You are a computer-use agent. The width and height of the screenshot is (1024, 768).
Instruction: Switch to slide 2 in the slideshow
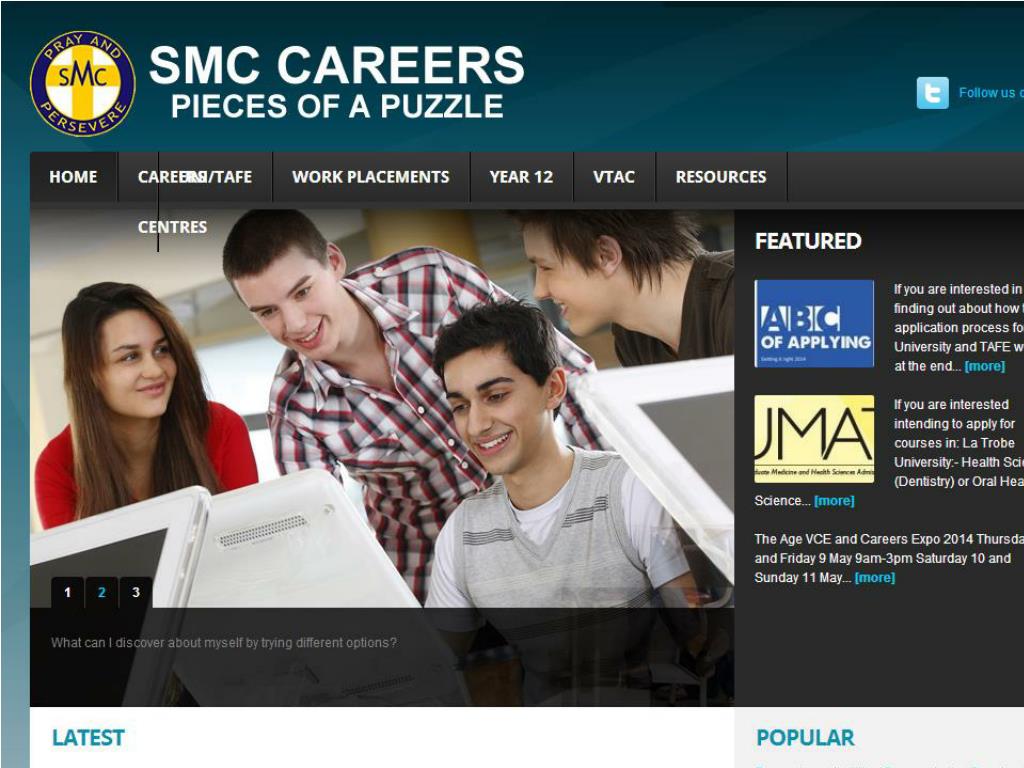(102, 592)
